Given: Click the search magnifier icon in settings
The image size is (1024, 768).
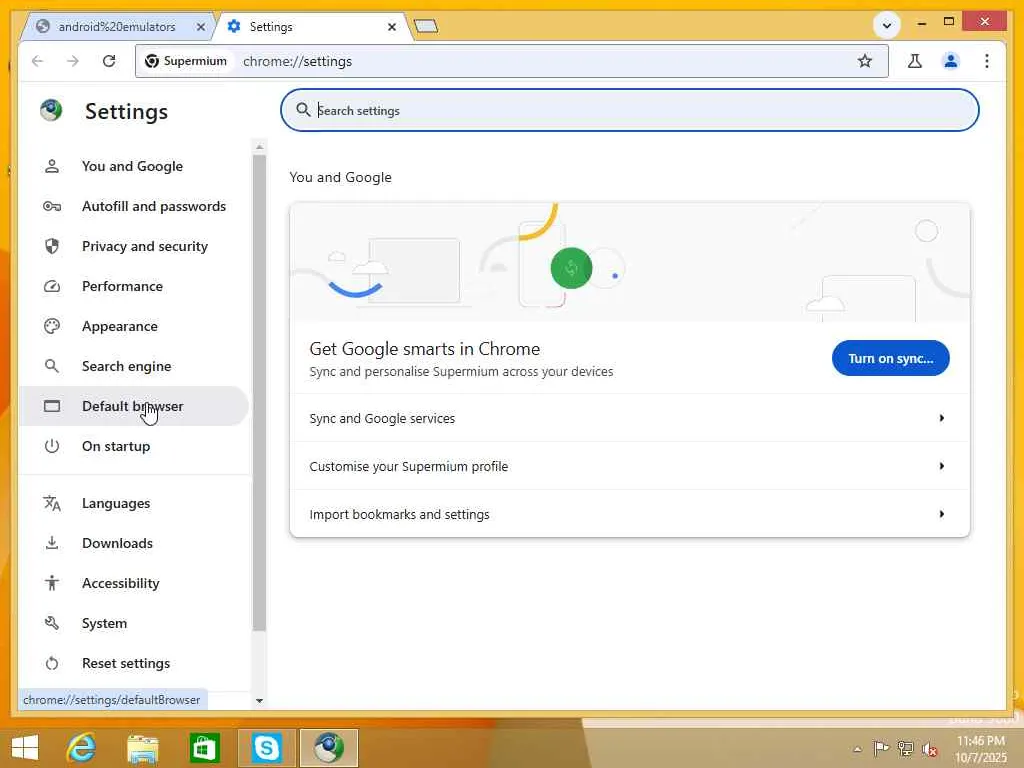Looking at the screenshot, I should 303,110.
